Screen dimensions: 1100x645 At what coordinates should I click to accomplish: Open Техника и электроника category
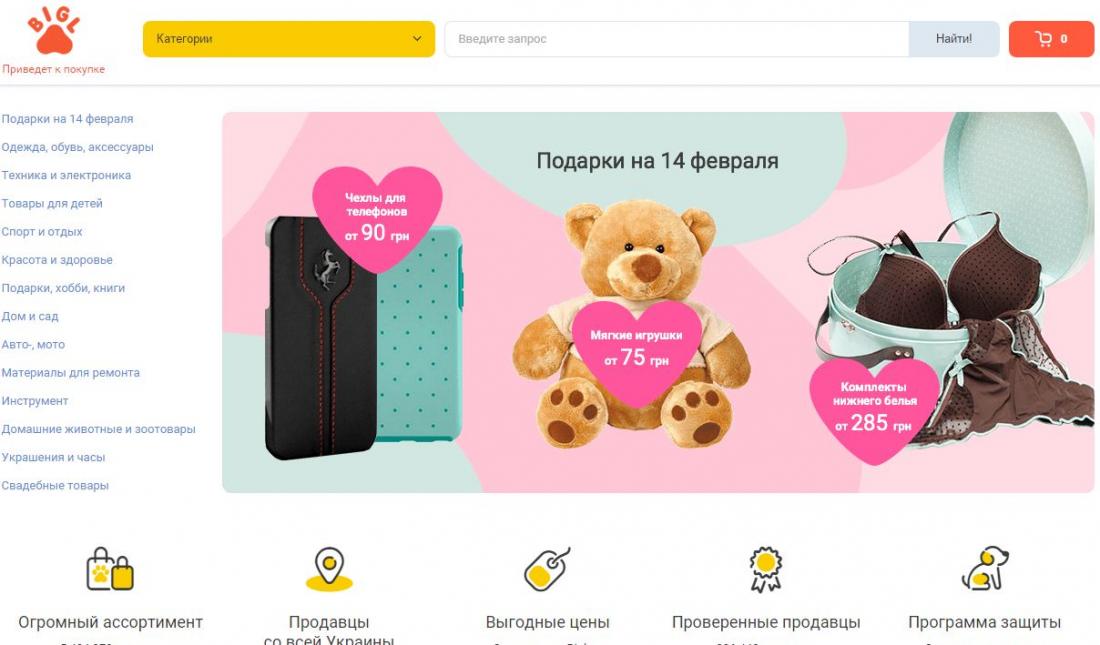(x=66, y=175)
